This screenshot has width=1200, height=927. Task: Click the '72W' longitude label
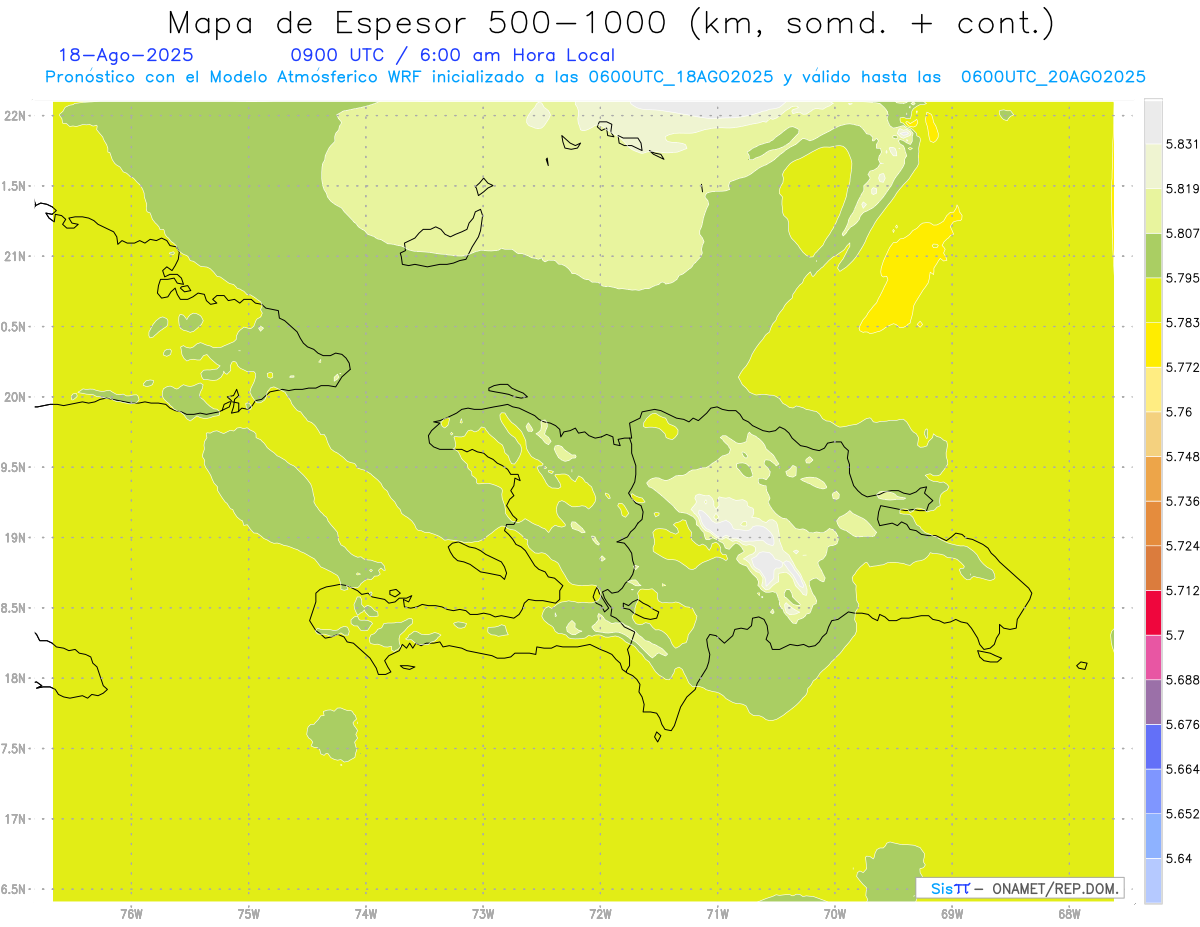click(x=600, y=914)
